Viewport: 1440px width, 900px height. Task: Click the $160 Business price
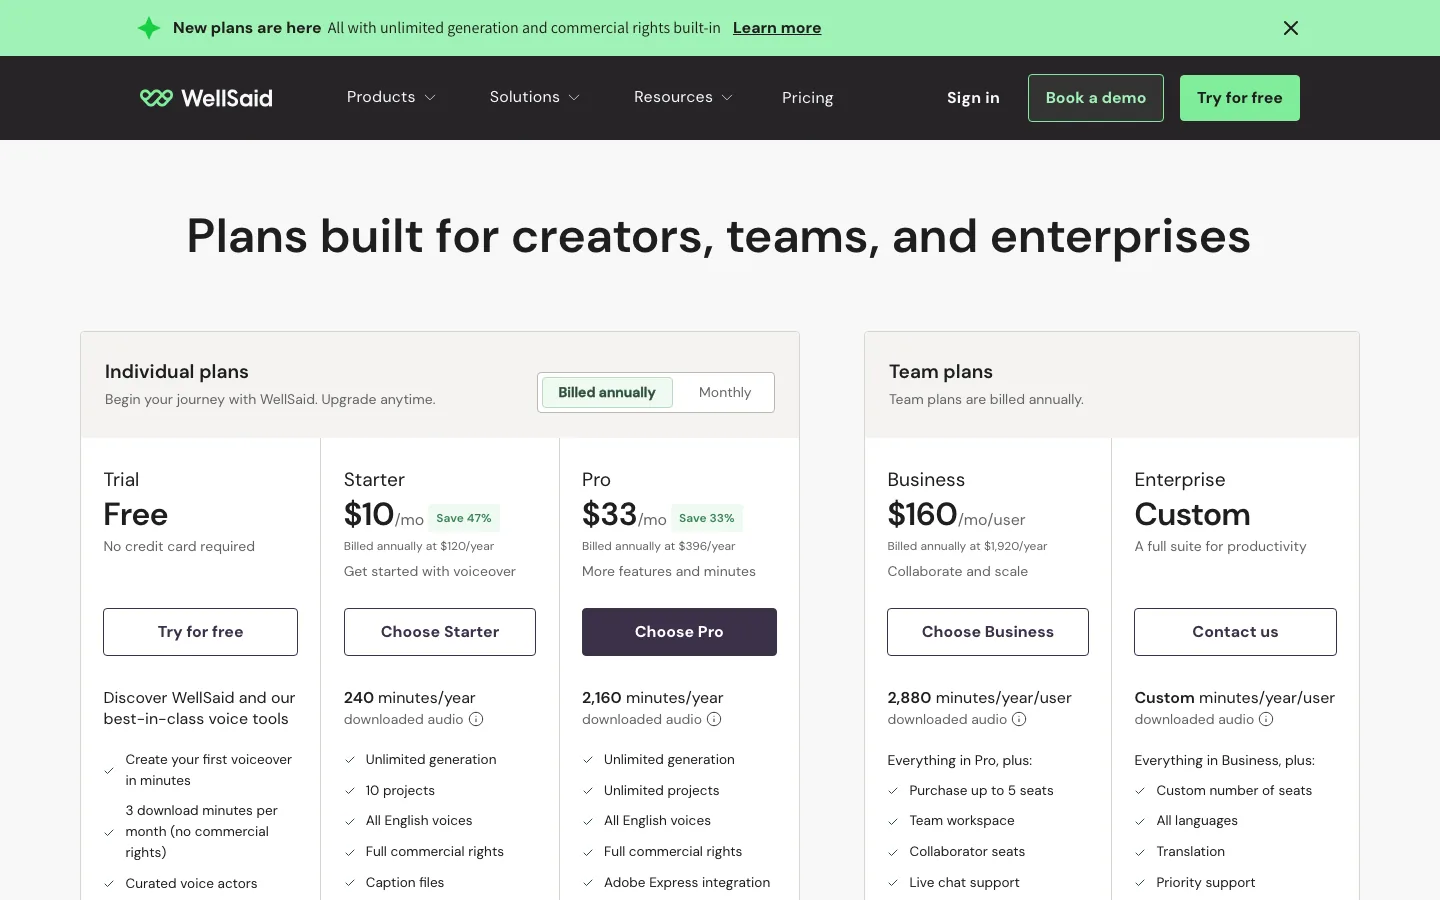[x=922, y=514]
